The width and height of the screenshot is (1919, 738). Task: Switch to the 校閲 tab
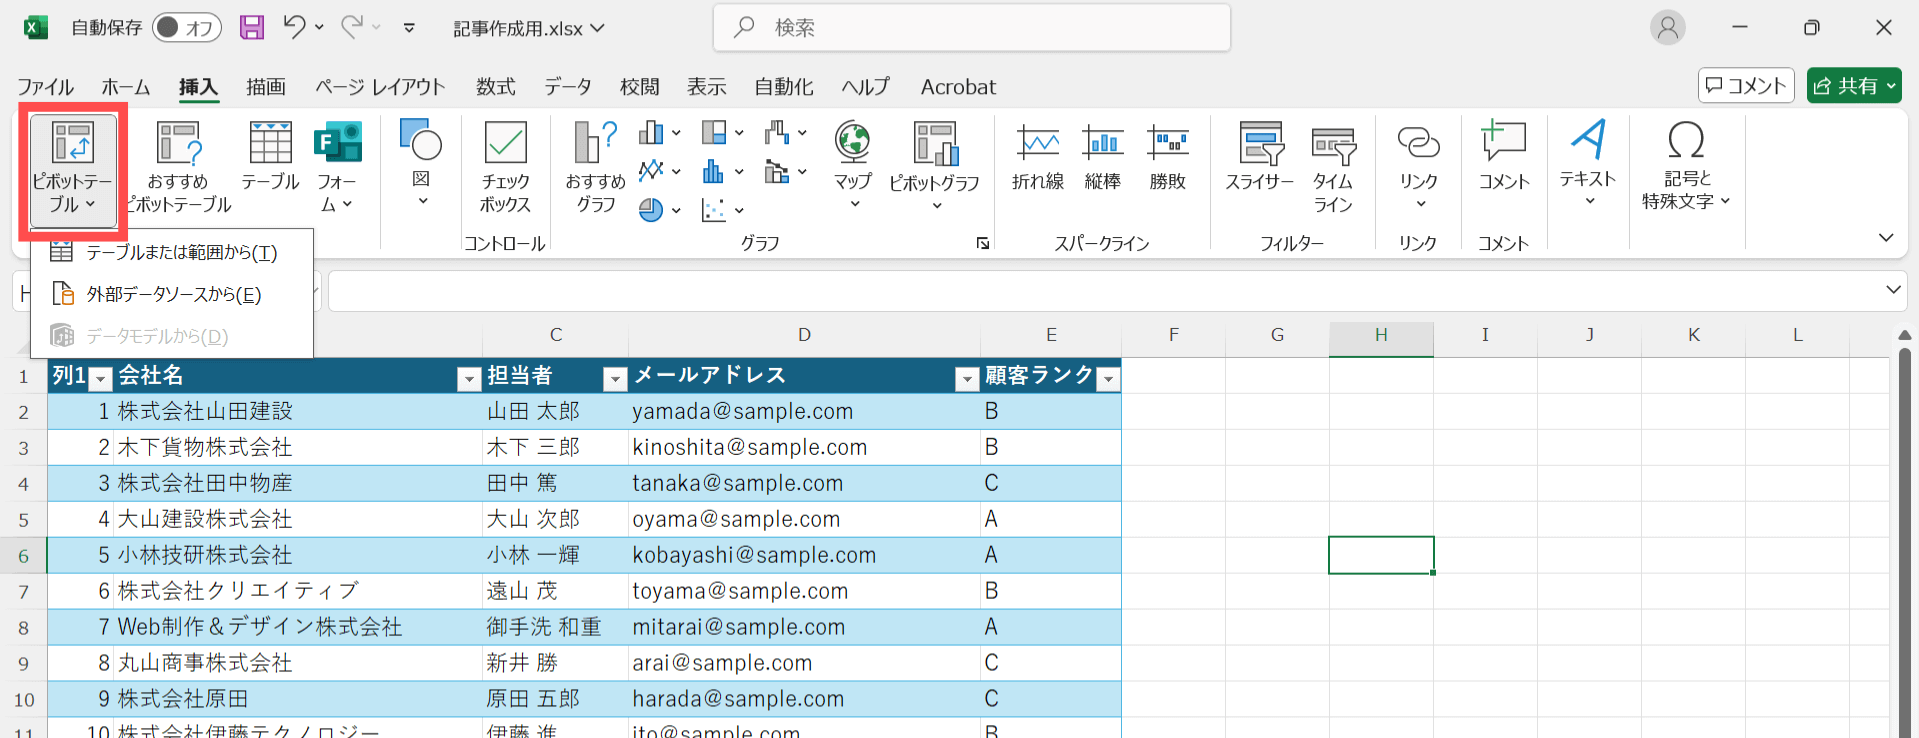(x=640, y=87)
